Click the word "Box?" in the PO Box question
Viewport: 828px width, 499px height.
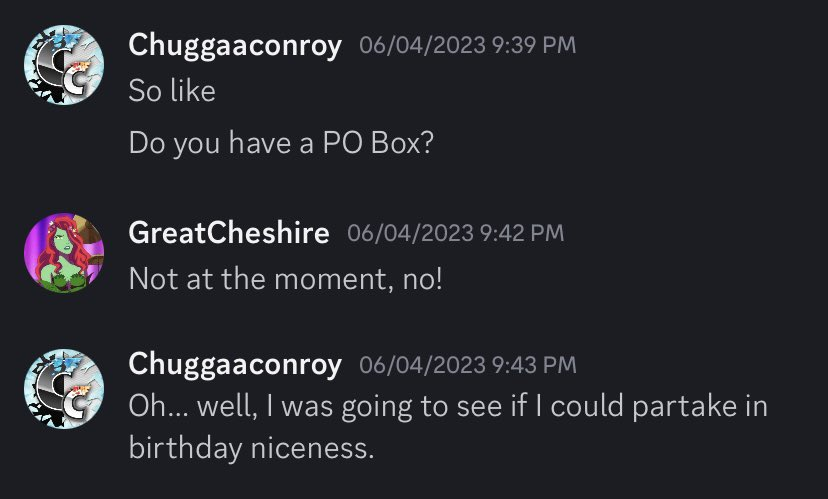coord(402,143)
